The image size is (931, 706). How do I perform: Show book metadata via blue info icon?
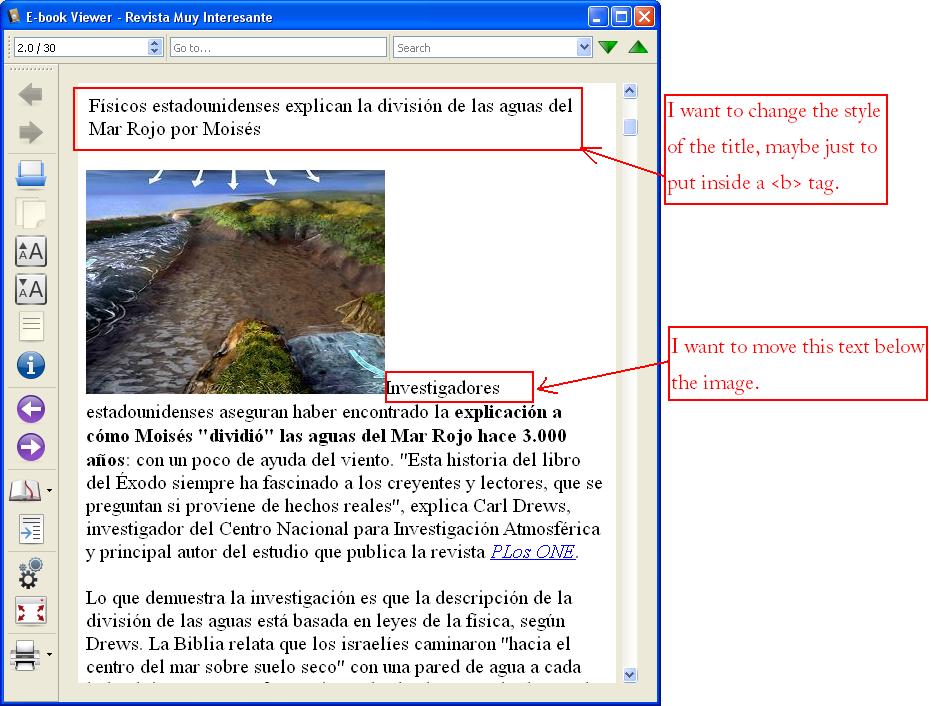[x=31, y=365]
